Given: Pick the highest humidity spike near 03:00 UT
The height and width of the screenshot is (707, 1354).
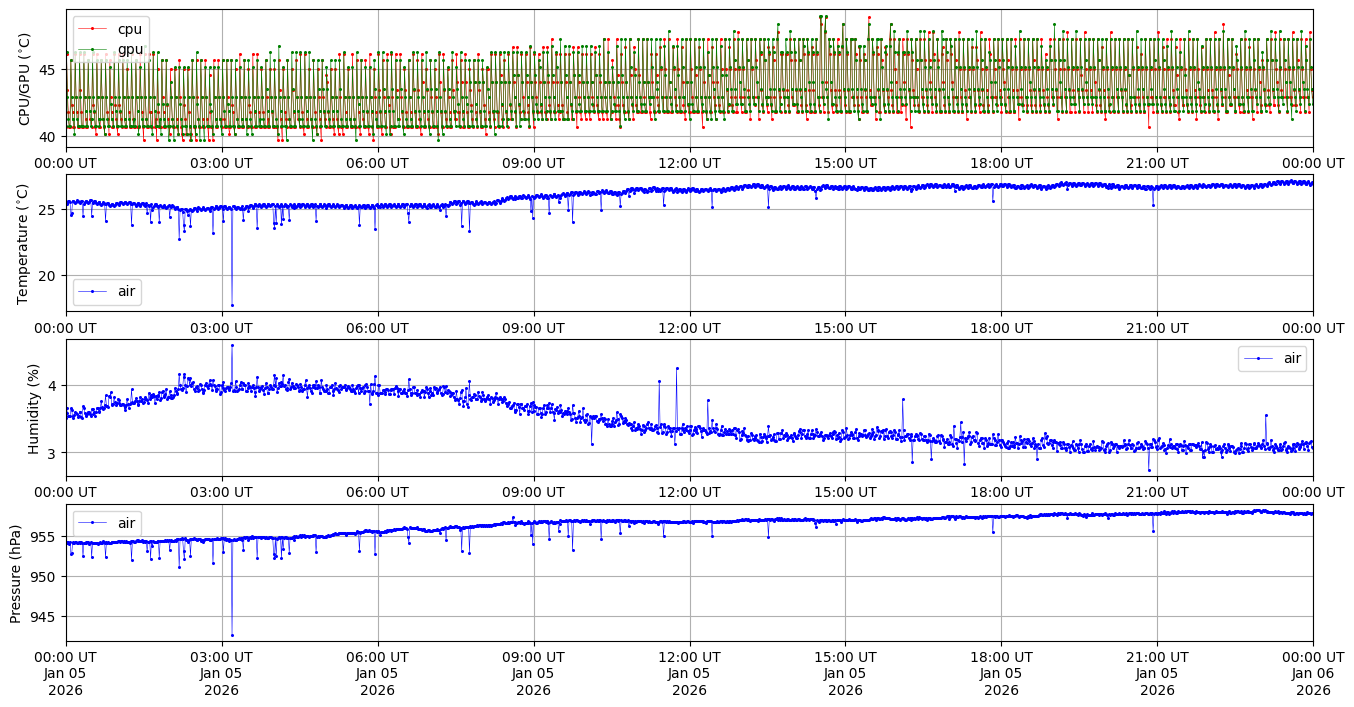Looking at the screenshot, I should point(232,345).
